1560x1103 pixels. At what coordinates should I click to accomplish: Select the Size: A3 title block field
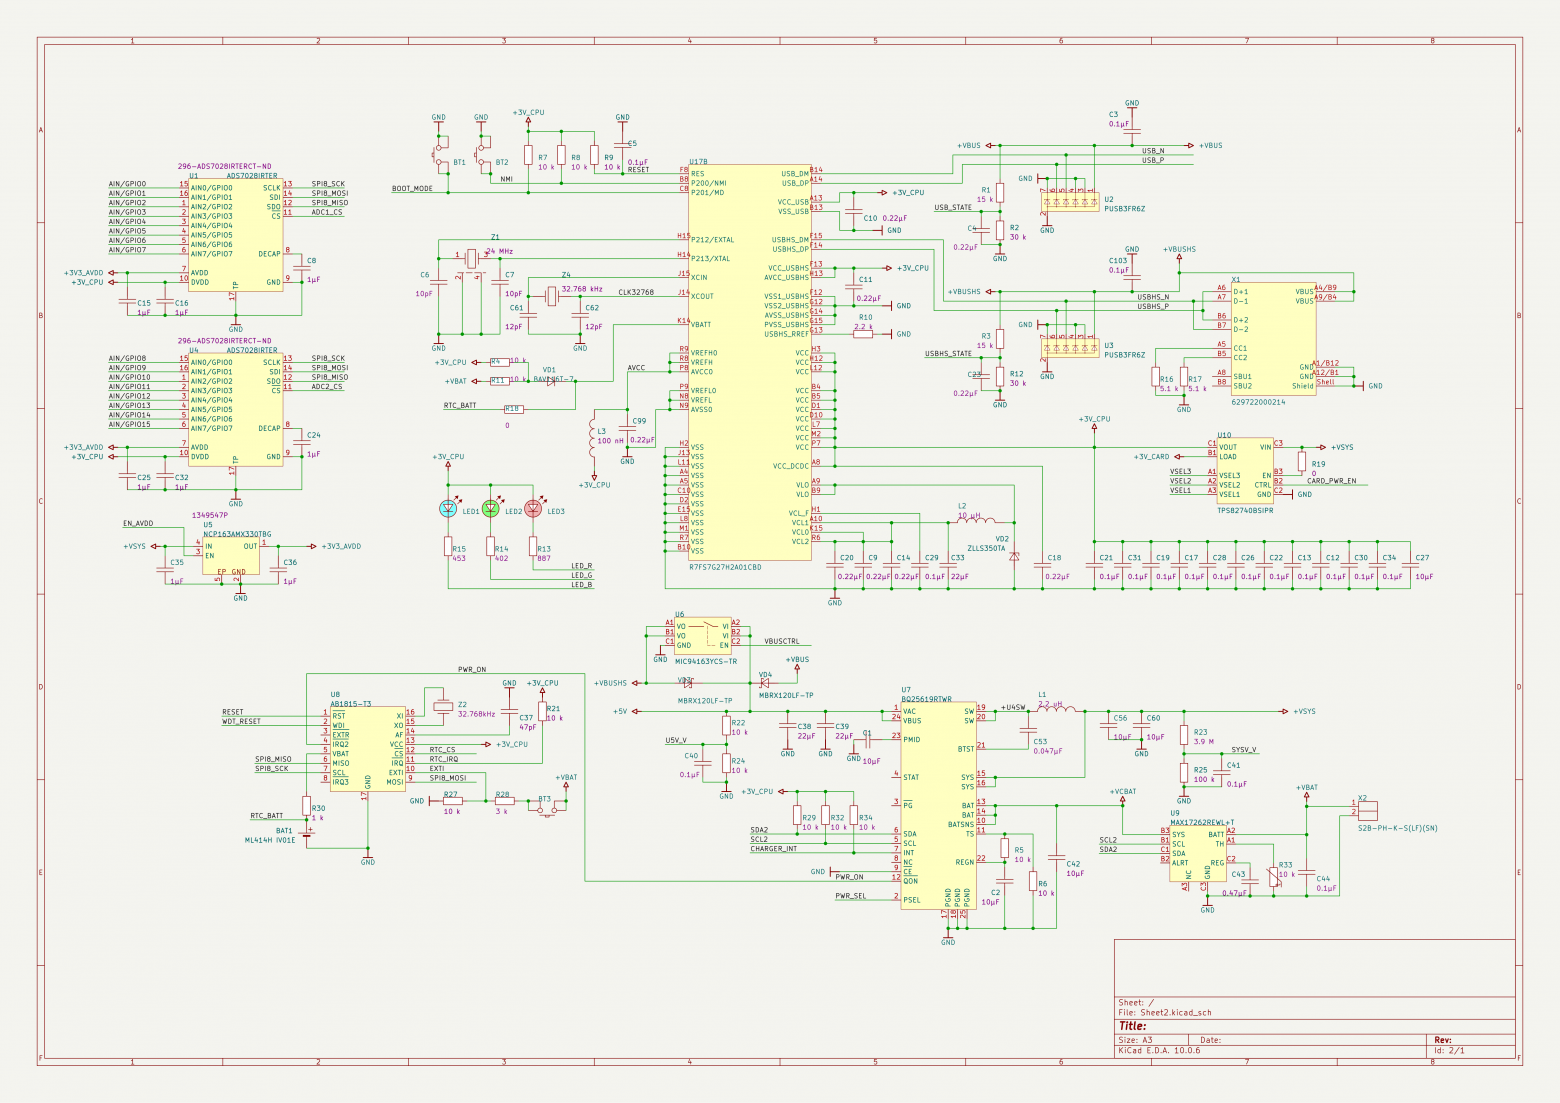[1135, 1040]
